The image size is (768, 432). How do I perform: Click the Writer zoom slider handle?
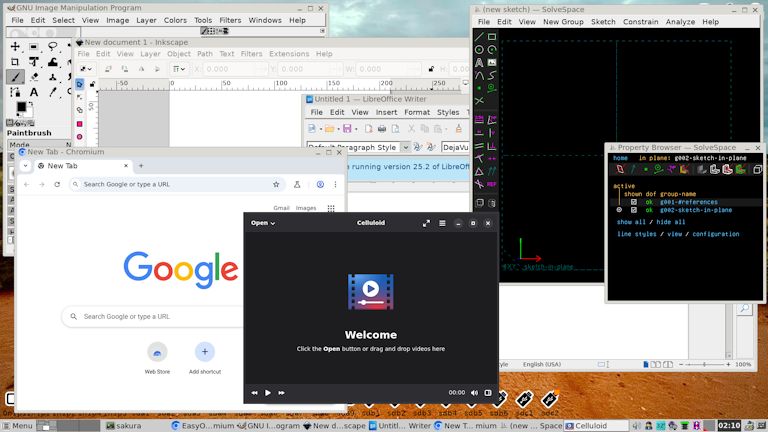click(704, 364)
